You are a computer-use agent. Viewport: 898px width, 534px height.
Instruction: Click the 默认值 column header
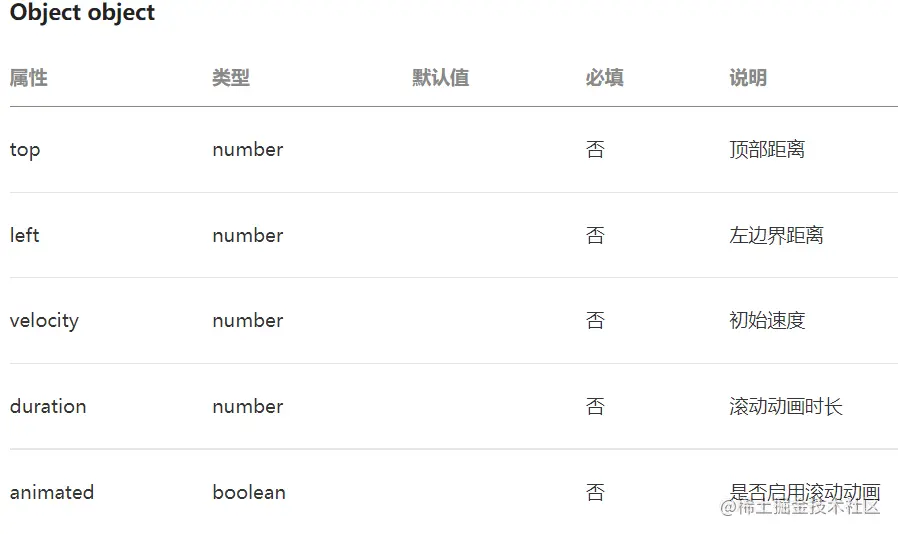pyautogui.click(x=441, y=78)
